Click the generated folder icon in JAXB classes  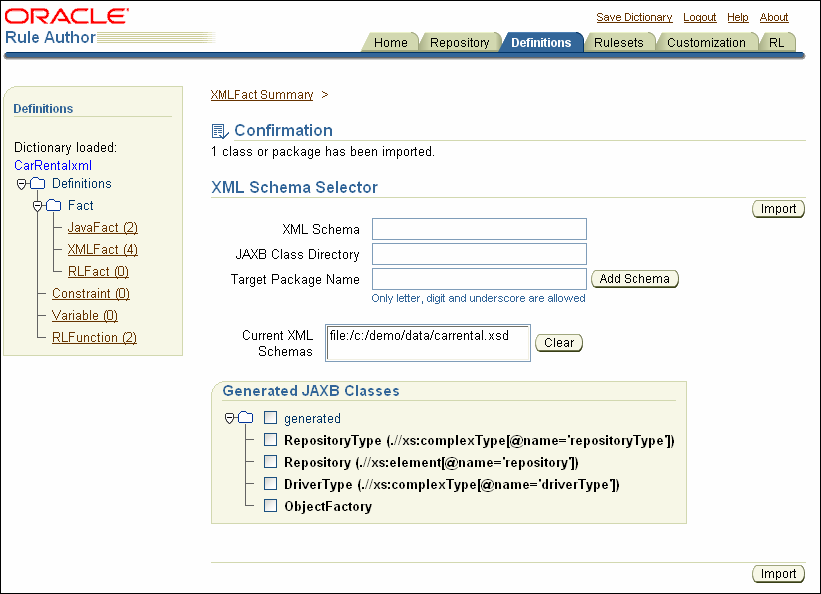(x=248, y=418)
